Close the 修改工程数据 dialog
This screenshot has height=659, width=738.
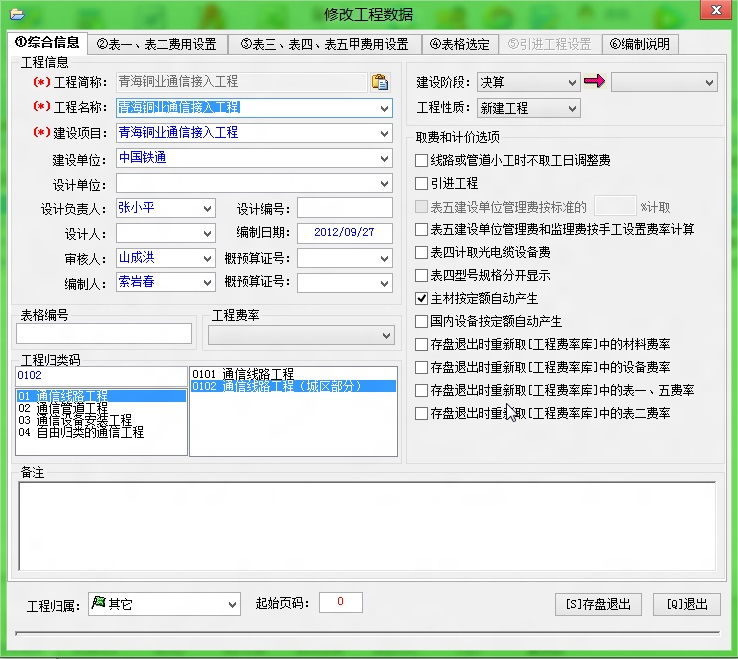coord(716,10)
